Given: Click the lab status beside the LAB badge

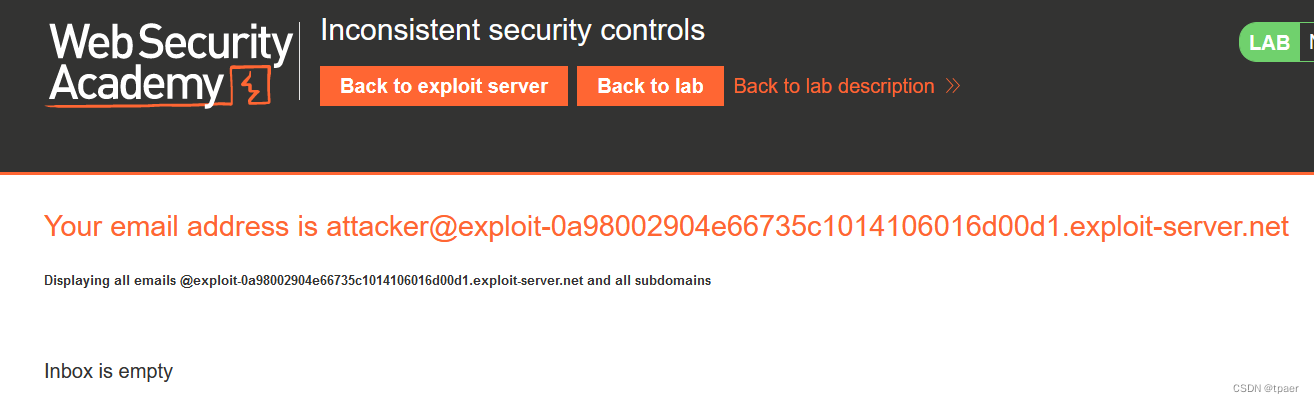Looking at the screenshot, I should coord(1306,43).
